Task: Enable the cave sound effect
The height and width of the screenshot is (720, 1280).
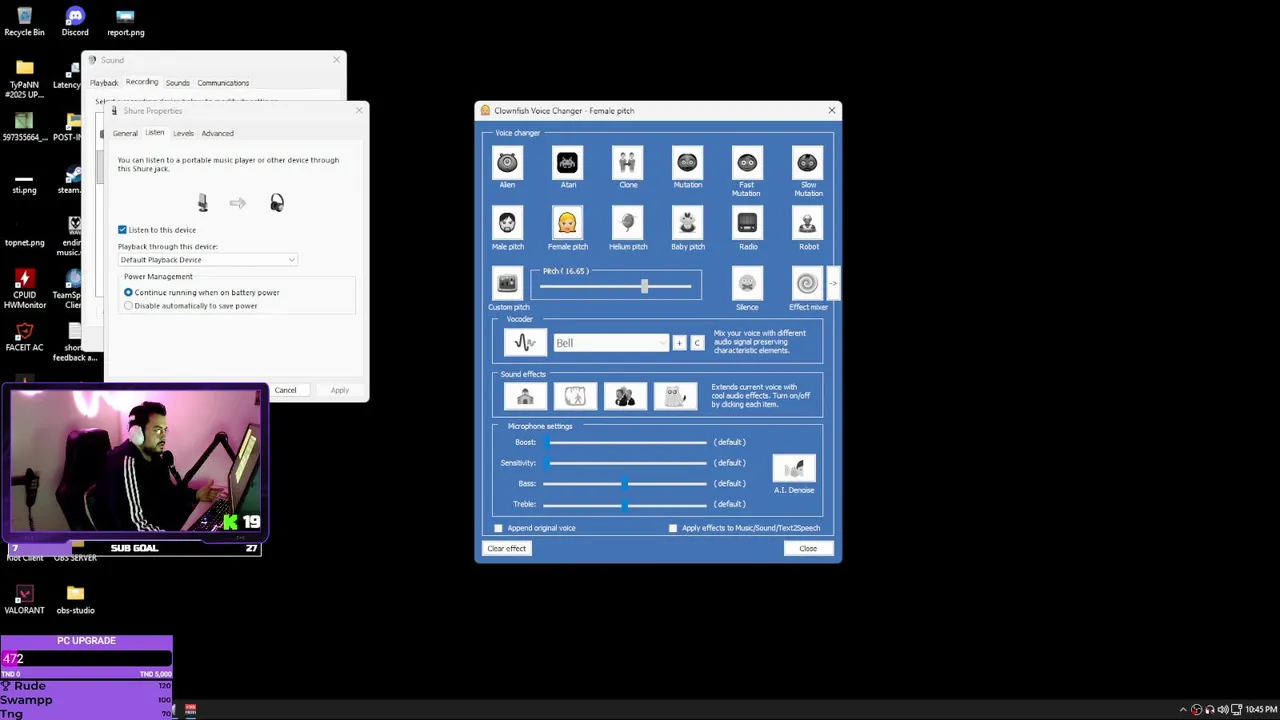Action: pos(575,396)
